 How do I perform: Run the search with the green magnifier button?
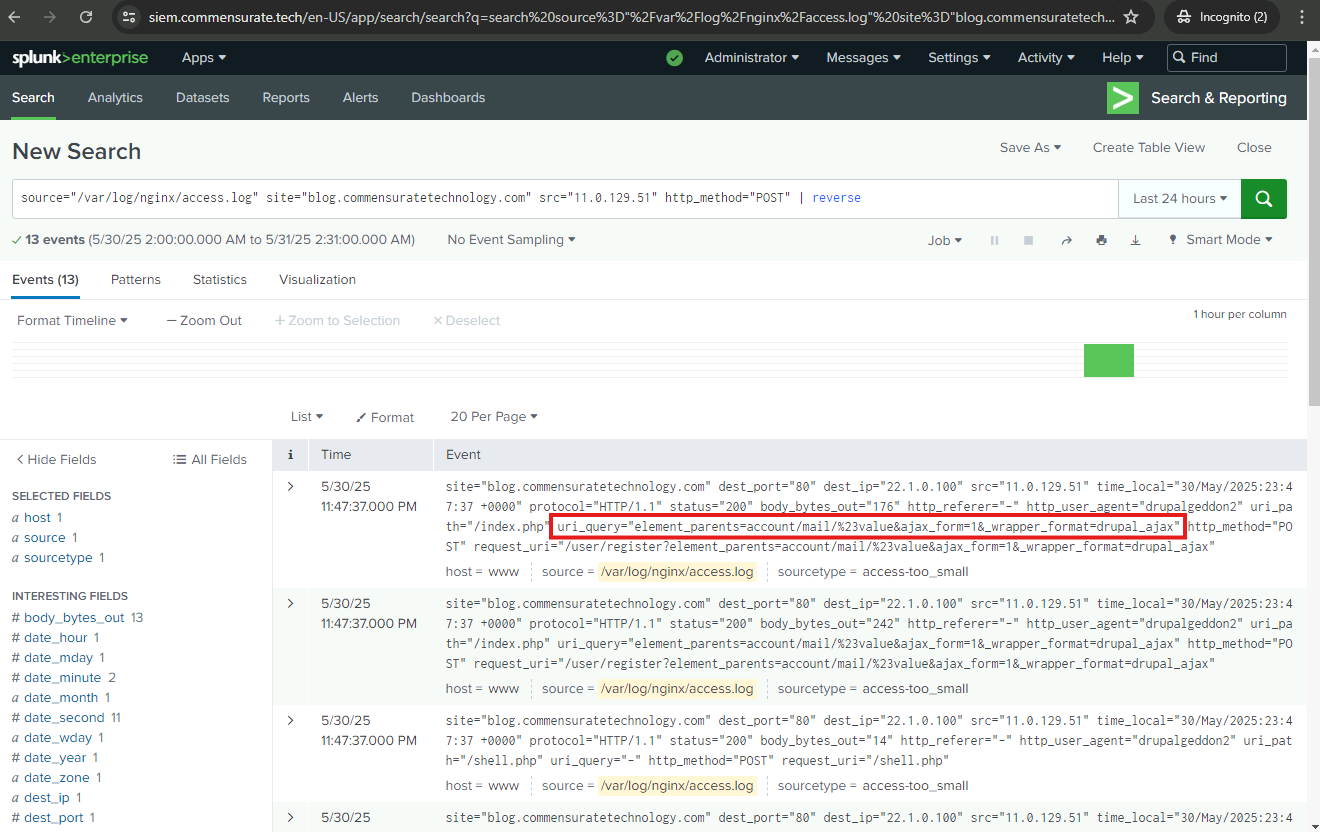[x=1263, y=199]
